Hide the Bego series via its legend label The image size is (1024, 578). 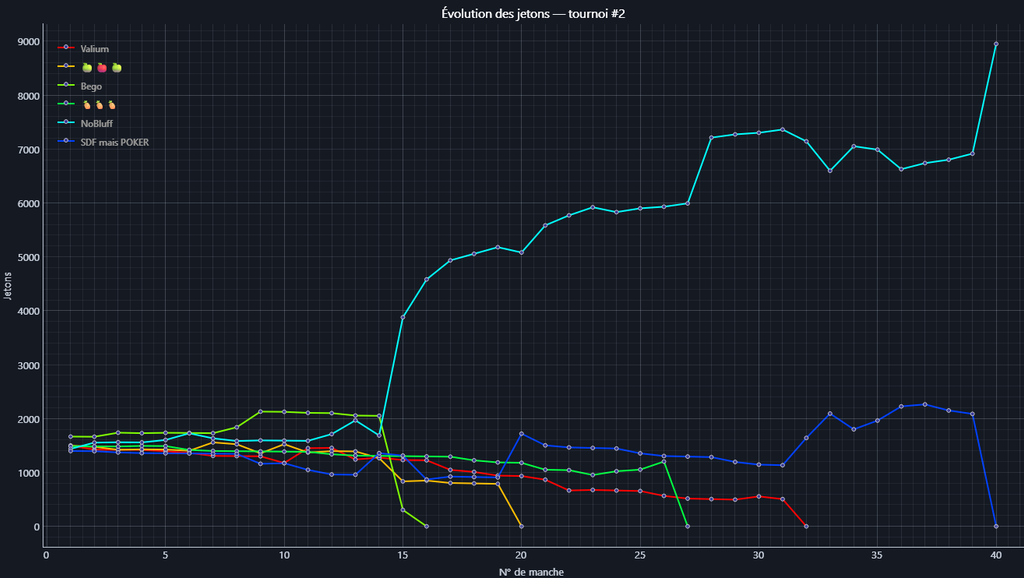(x=91, y=86)
